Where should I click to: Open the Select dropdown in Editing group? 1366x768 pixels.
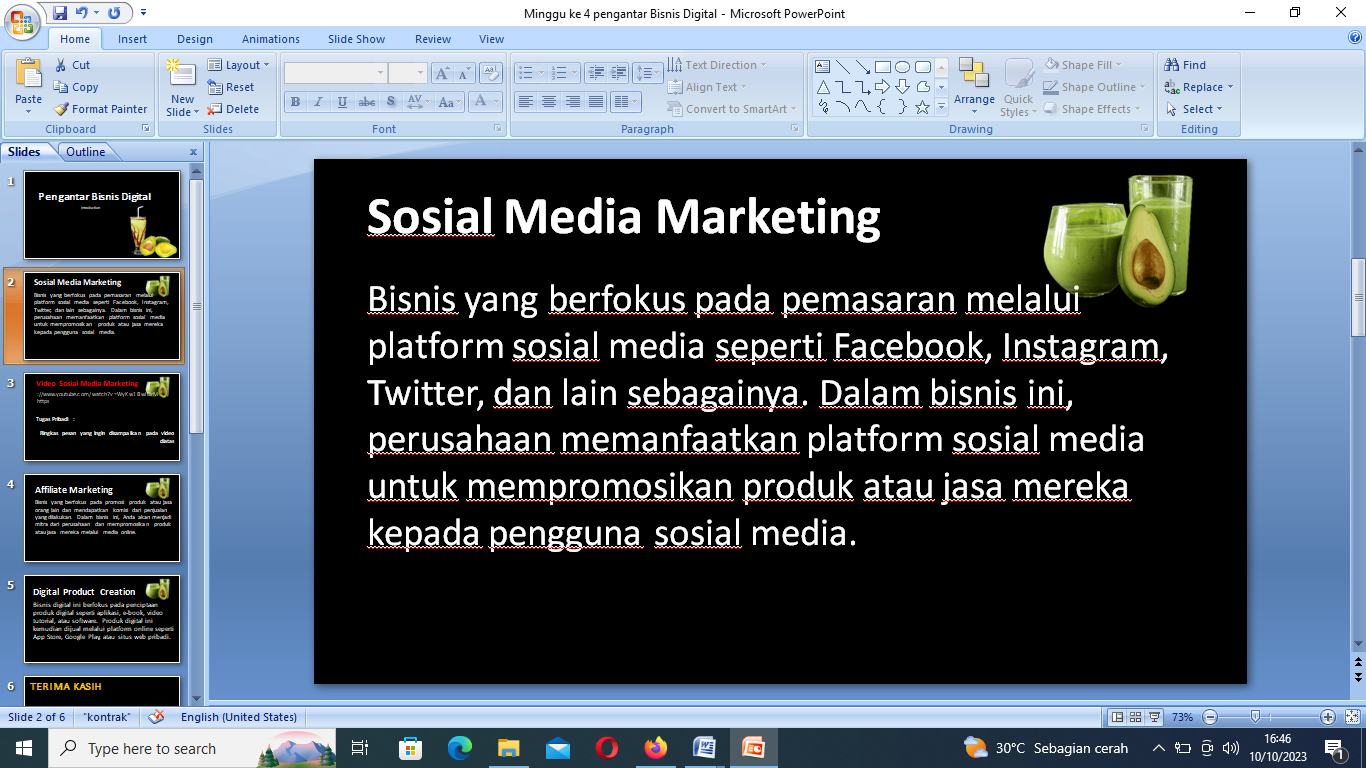(1198, 109)
